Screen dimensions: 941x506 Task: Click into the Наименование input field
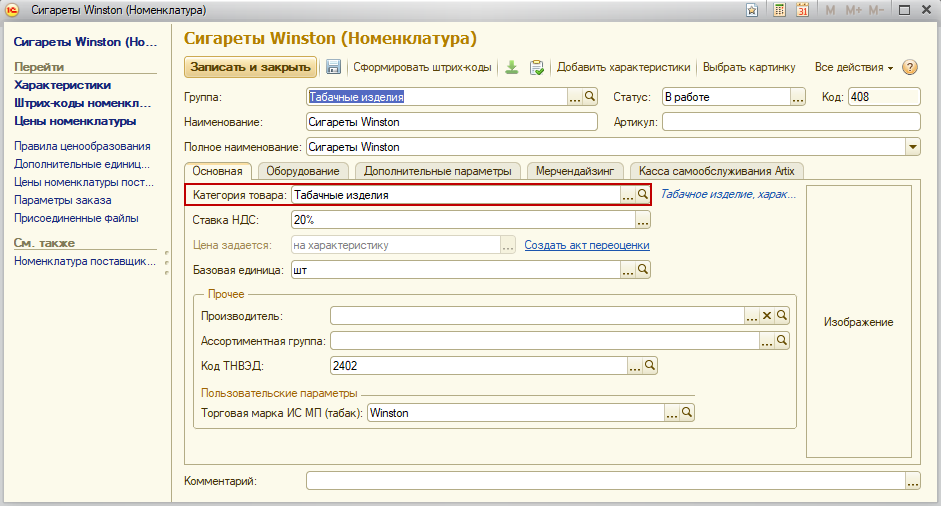tap(452, 122)
